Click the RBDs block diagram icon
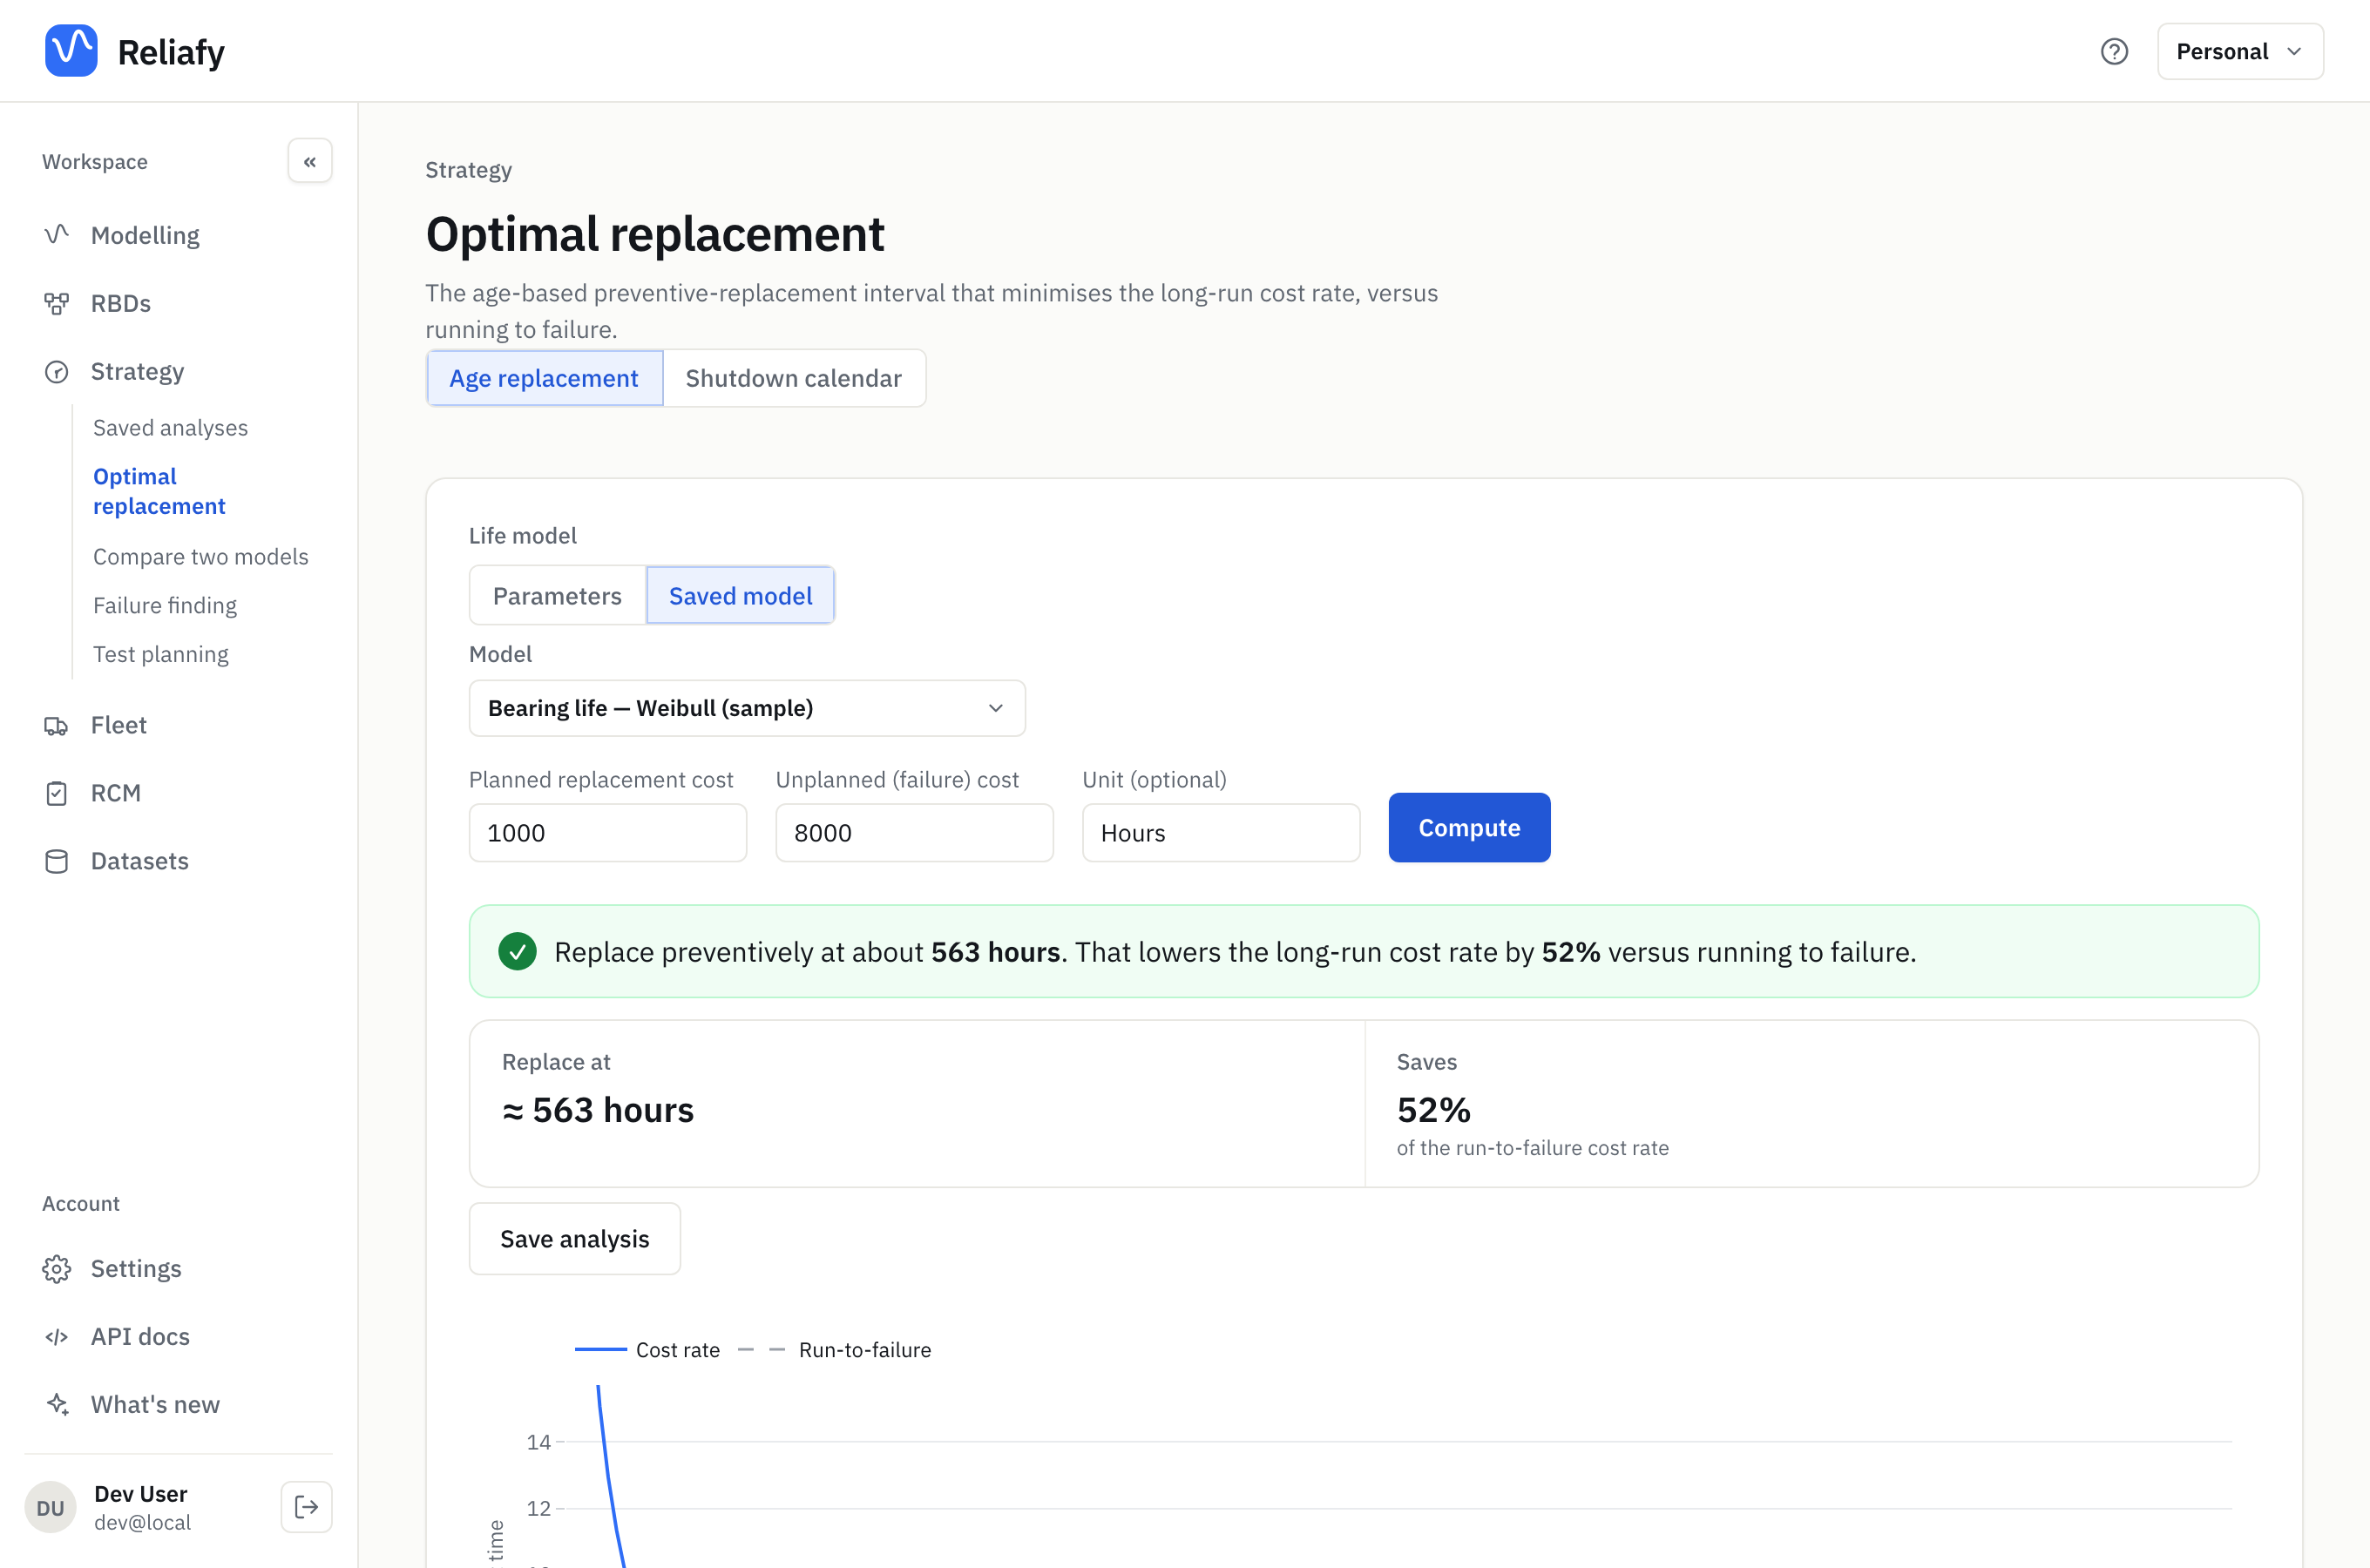The width and height of the screenshot is (2370, 1568). tap(57, 303)
